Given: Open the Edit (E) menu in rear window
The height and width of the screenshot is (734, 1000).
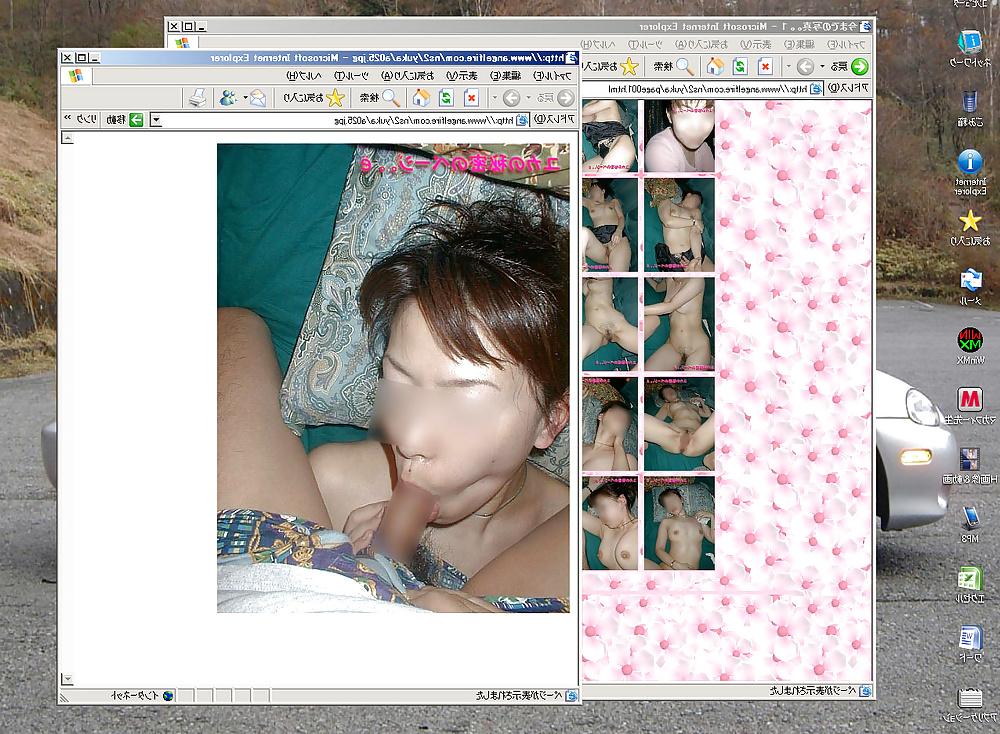Looking at the screenshot, I should point(799,44).
